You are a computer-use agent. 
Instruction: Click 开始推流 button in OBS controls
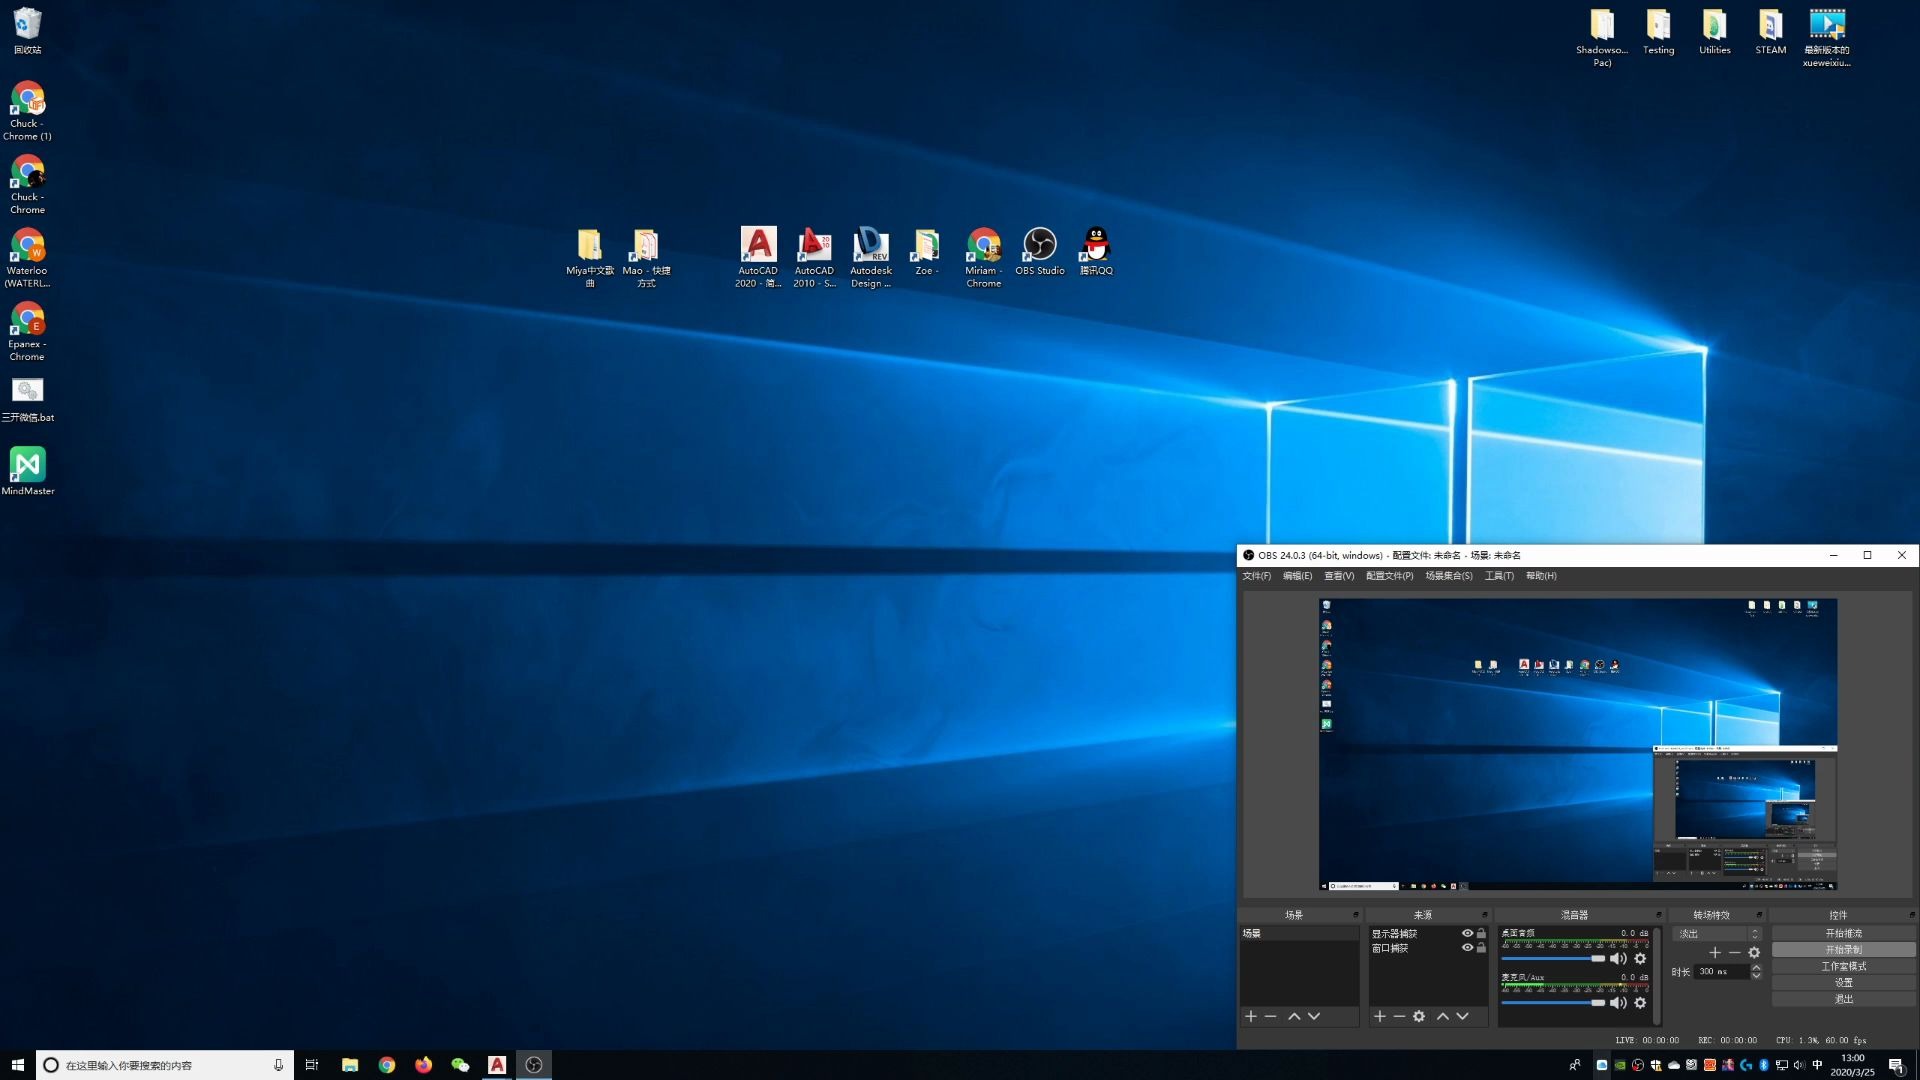point(1842,932)
